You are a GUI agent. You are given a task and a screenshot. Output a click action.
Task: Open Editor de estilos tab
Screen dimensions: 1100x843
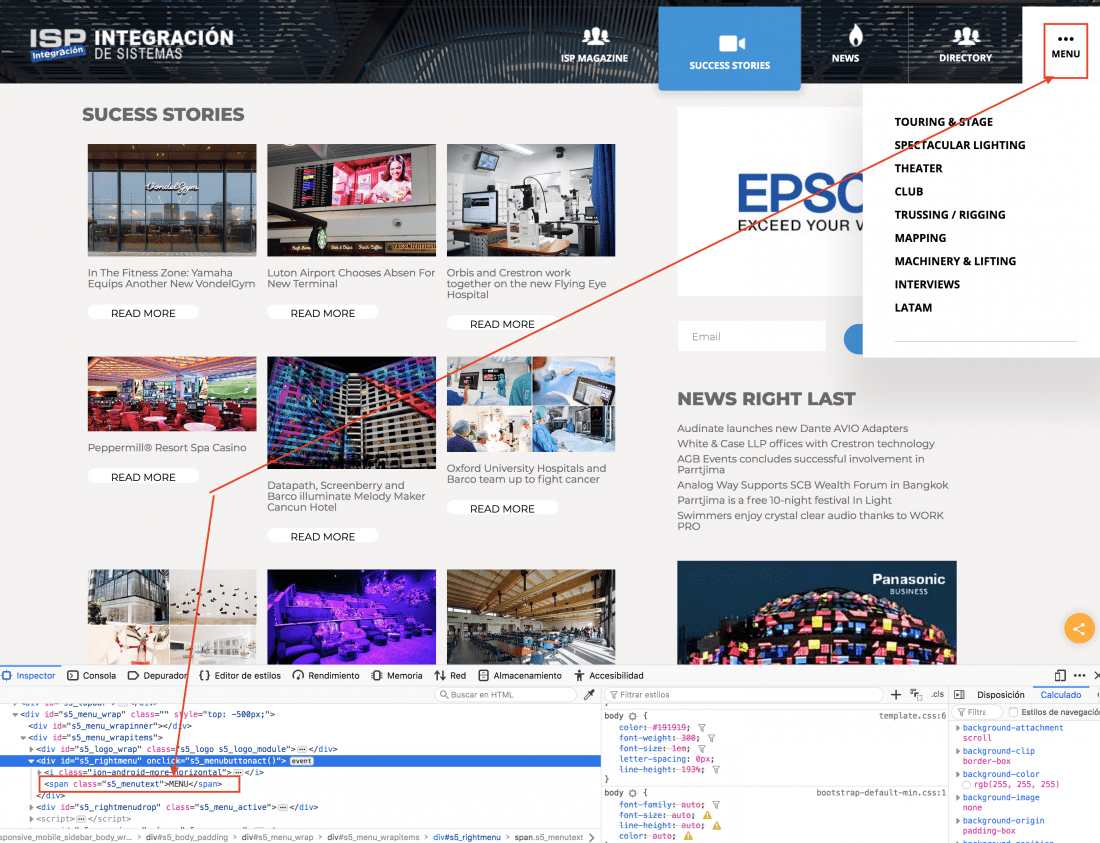click(241, 675)
